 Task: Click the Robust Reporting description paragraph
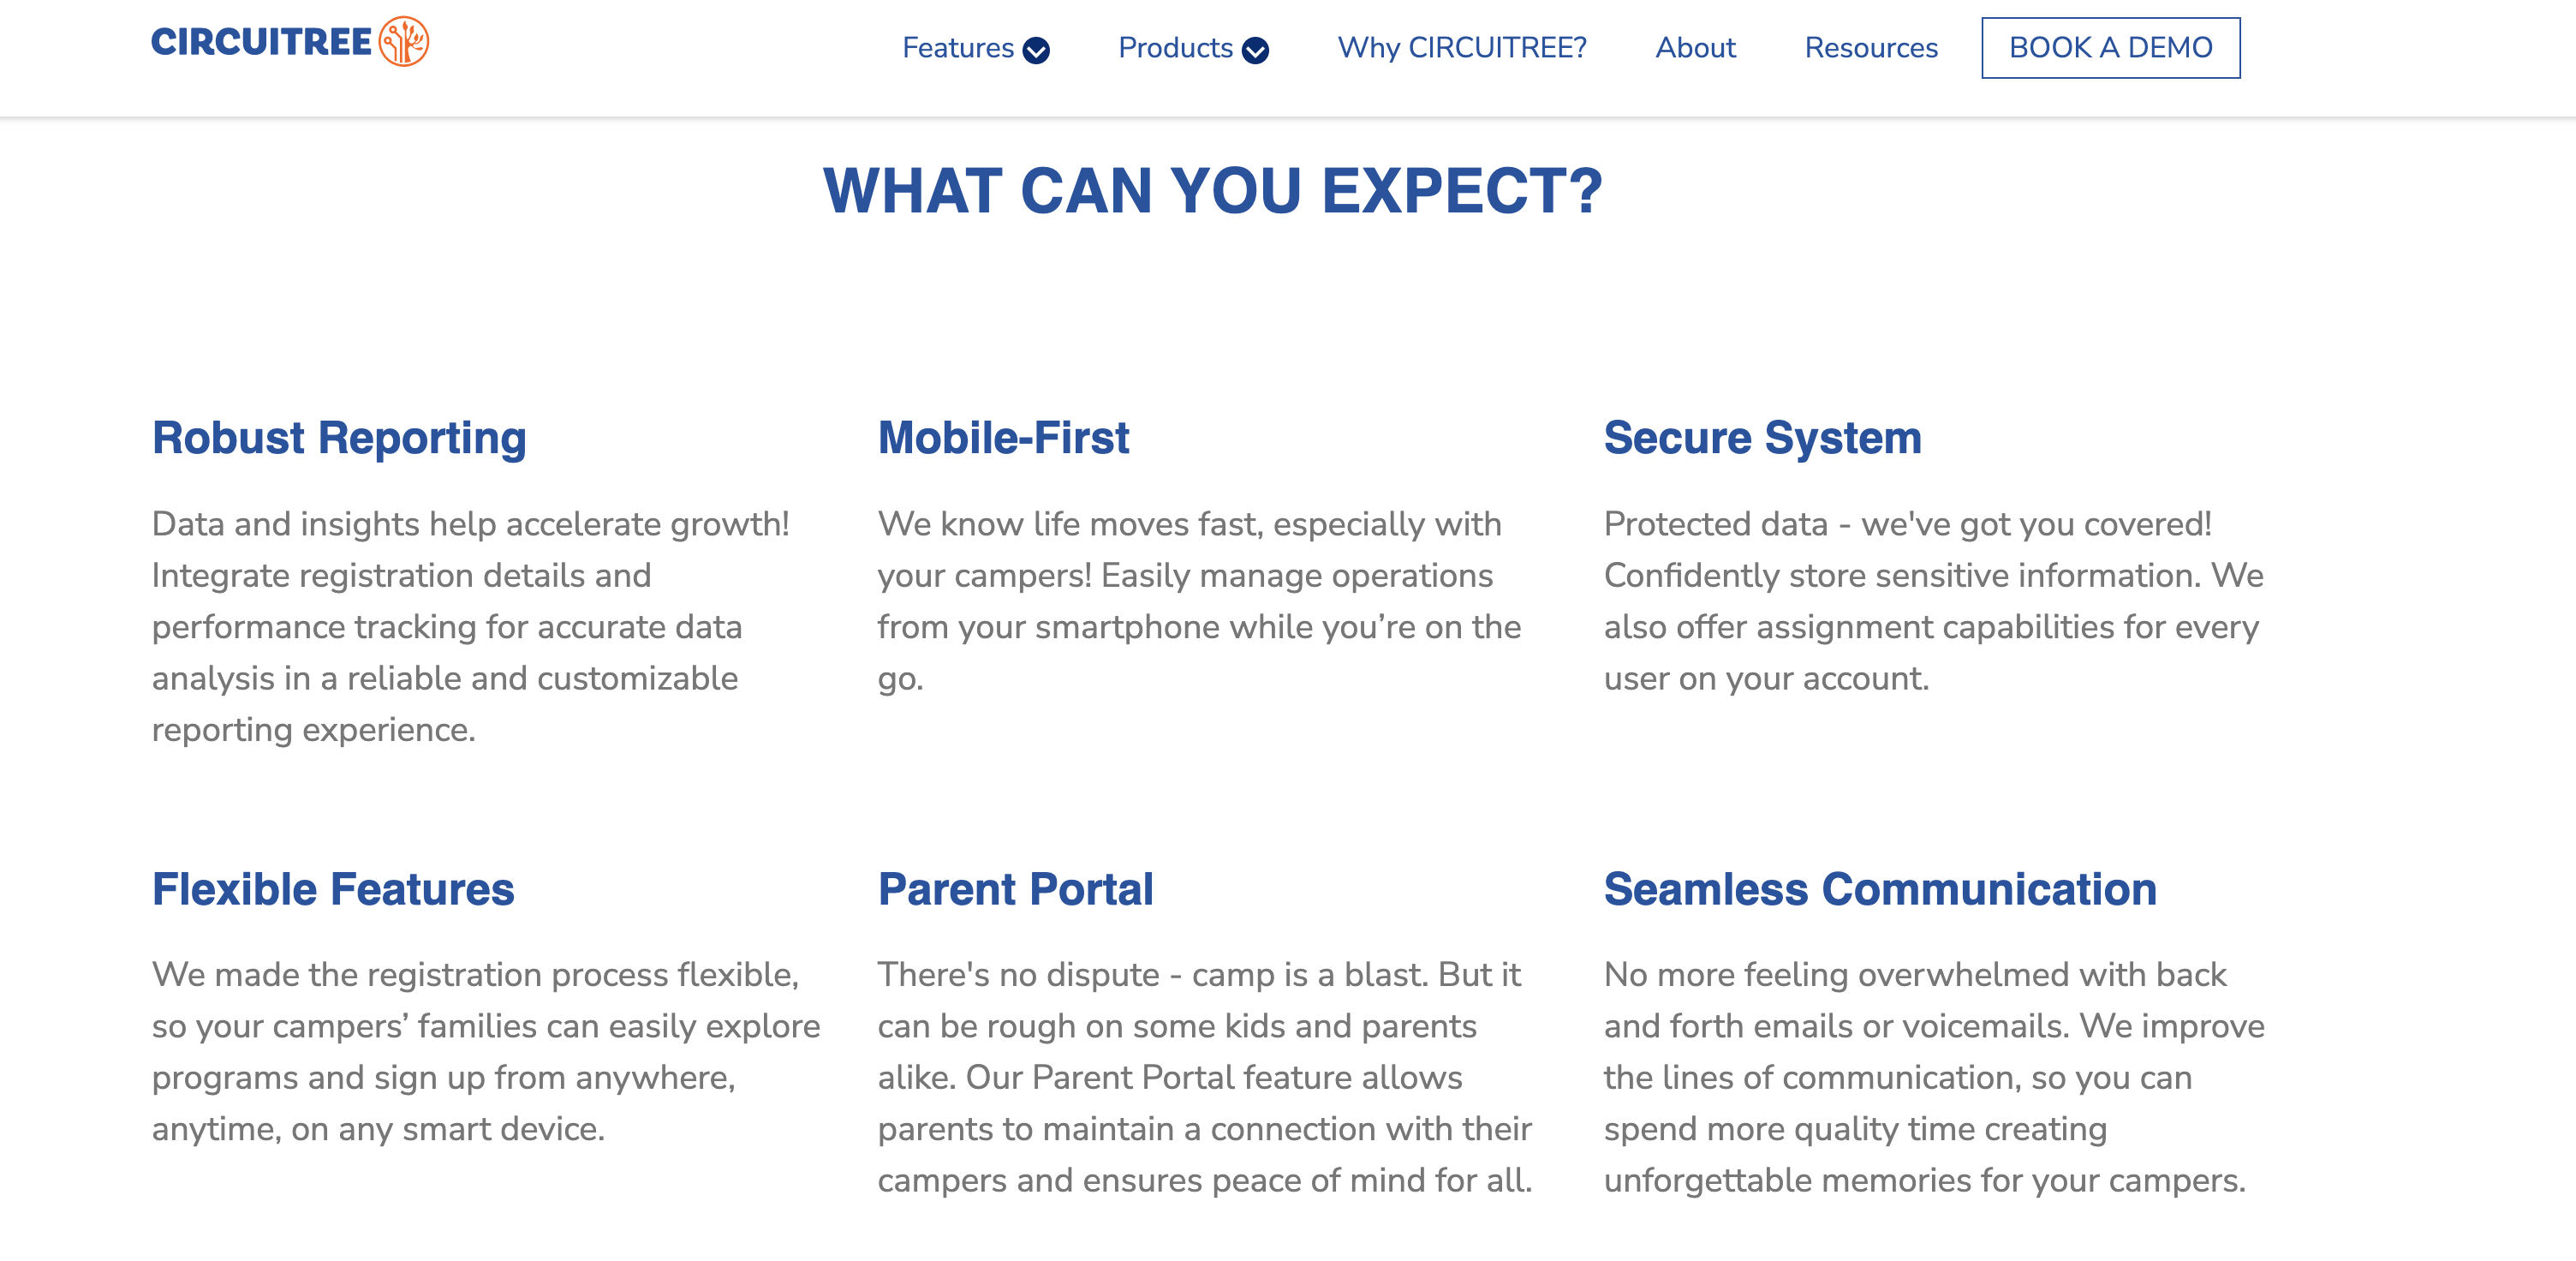(470, 627)
